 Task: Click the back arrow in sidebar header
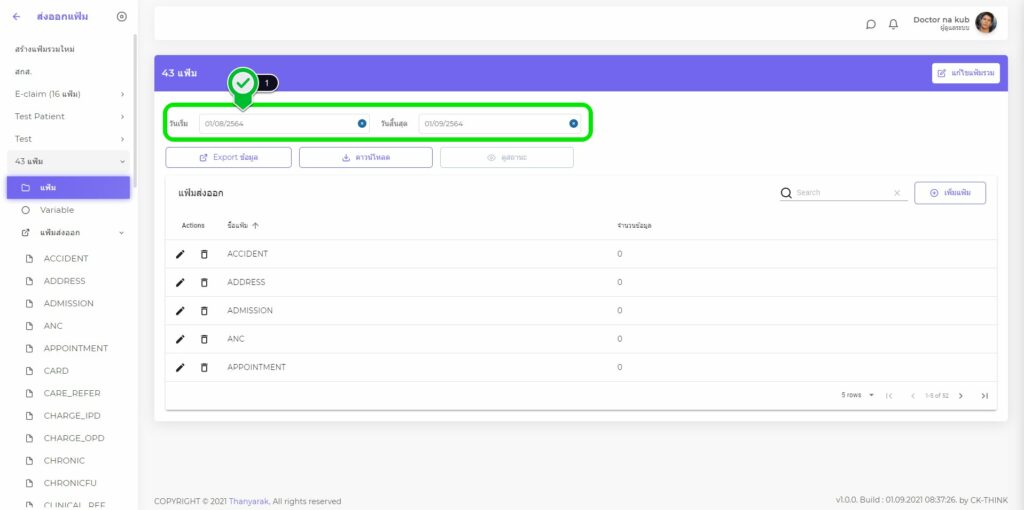(x=16, y=17)
